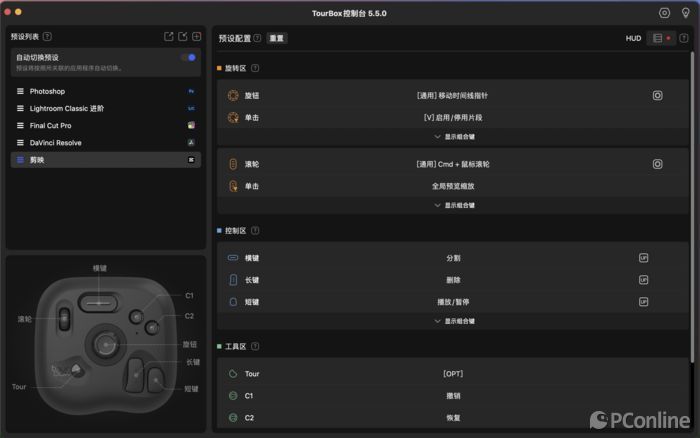The height and width of the screenshot is (438, 700).
Task: Click the export preset icon
Action: click(x=168, y=37)
